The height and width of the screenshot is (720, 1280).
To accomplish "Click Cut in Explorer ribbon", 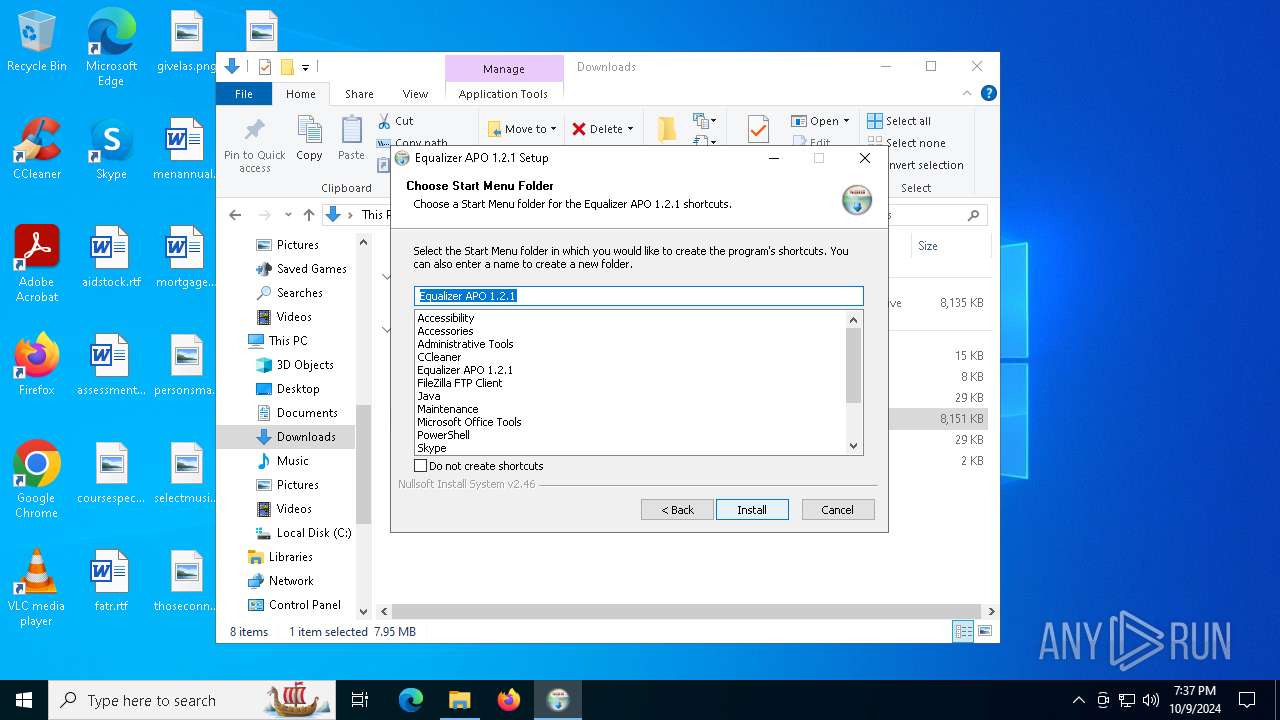I will pyautogui.click(x=396, y=121).
